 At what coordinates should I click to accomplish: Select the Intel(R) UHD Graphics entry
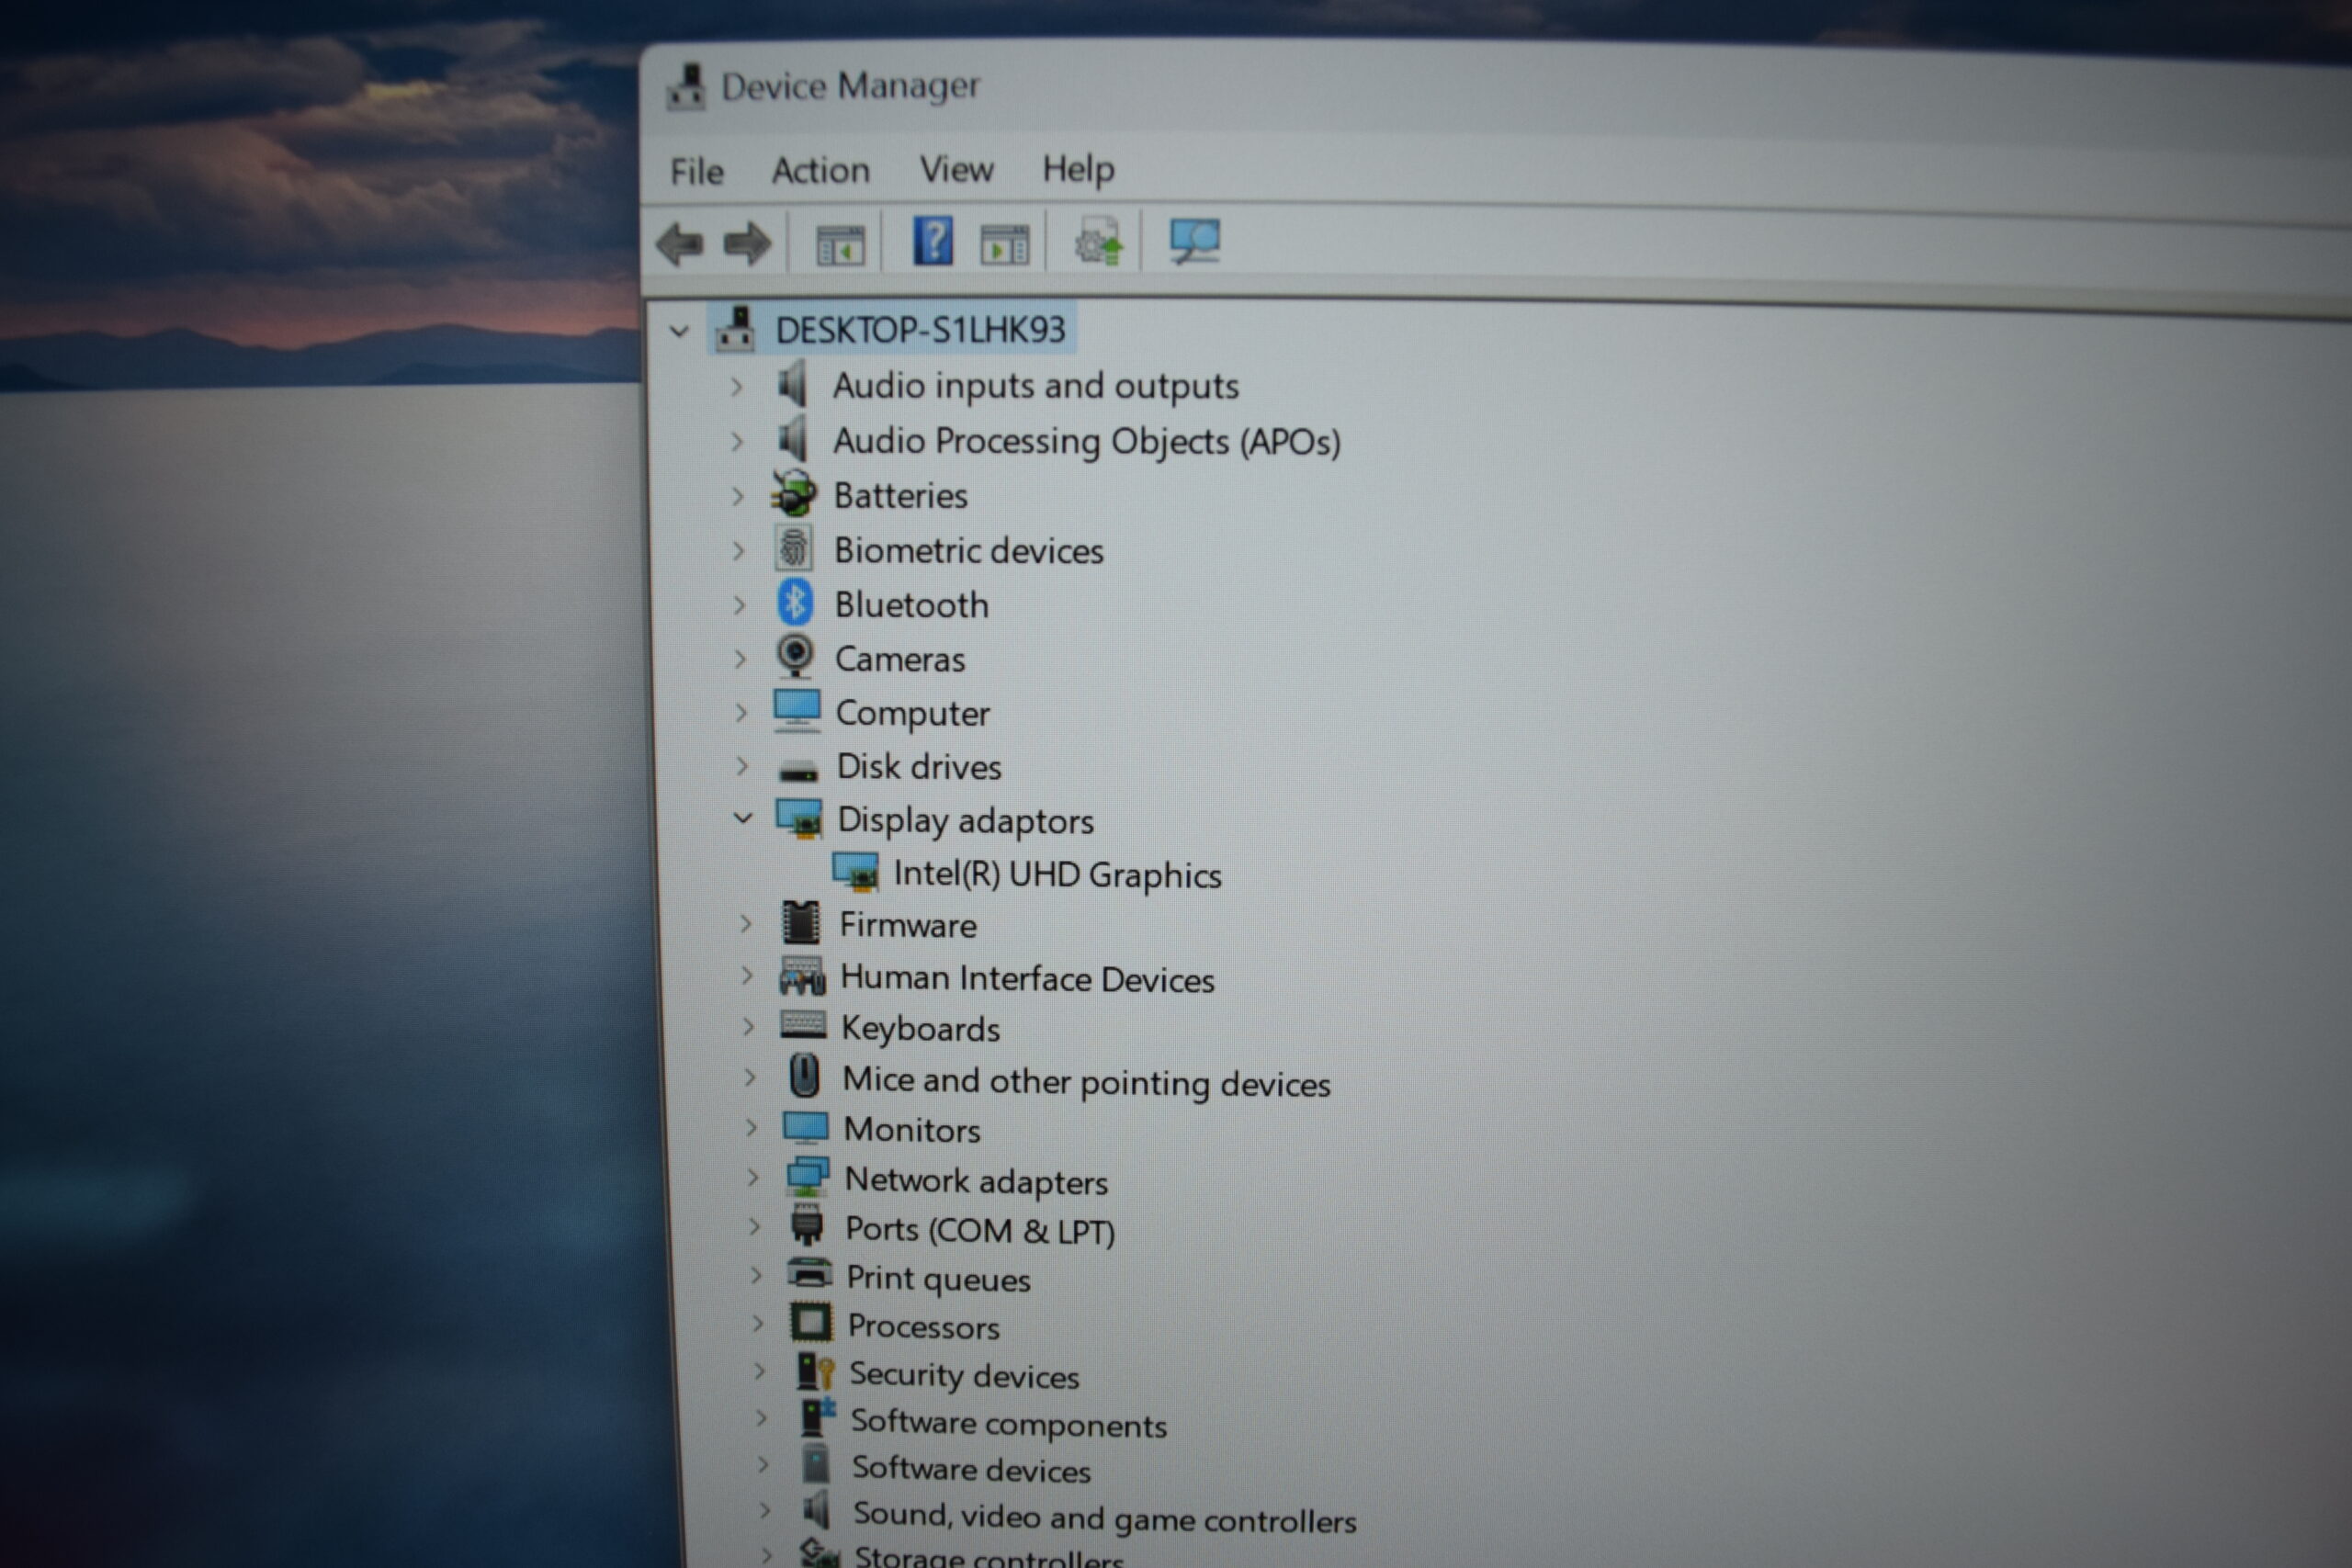[1057, 875]
